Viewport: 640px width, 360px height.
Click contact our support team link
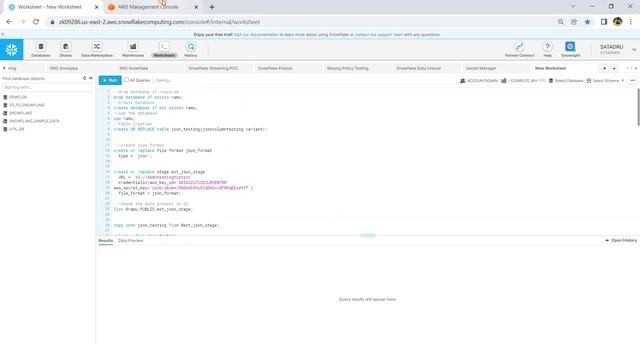coord(379,35)
